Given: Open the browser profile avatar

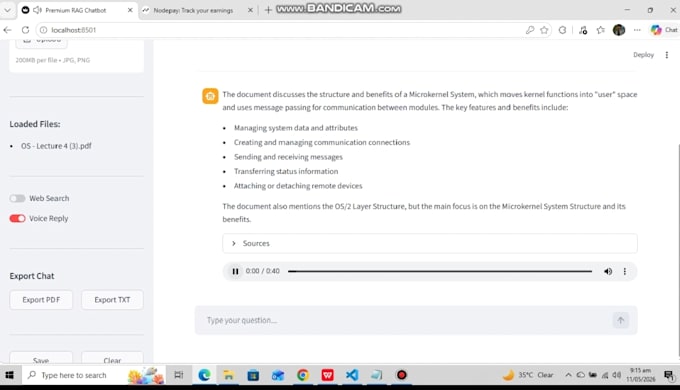Looking at the screenshot, I should click(619, 30).
